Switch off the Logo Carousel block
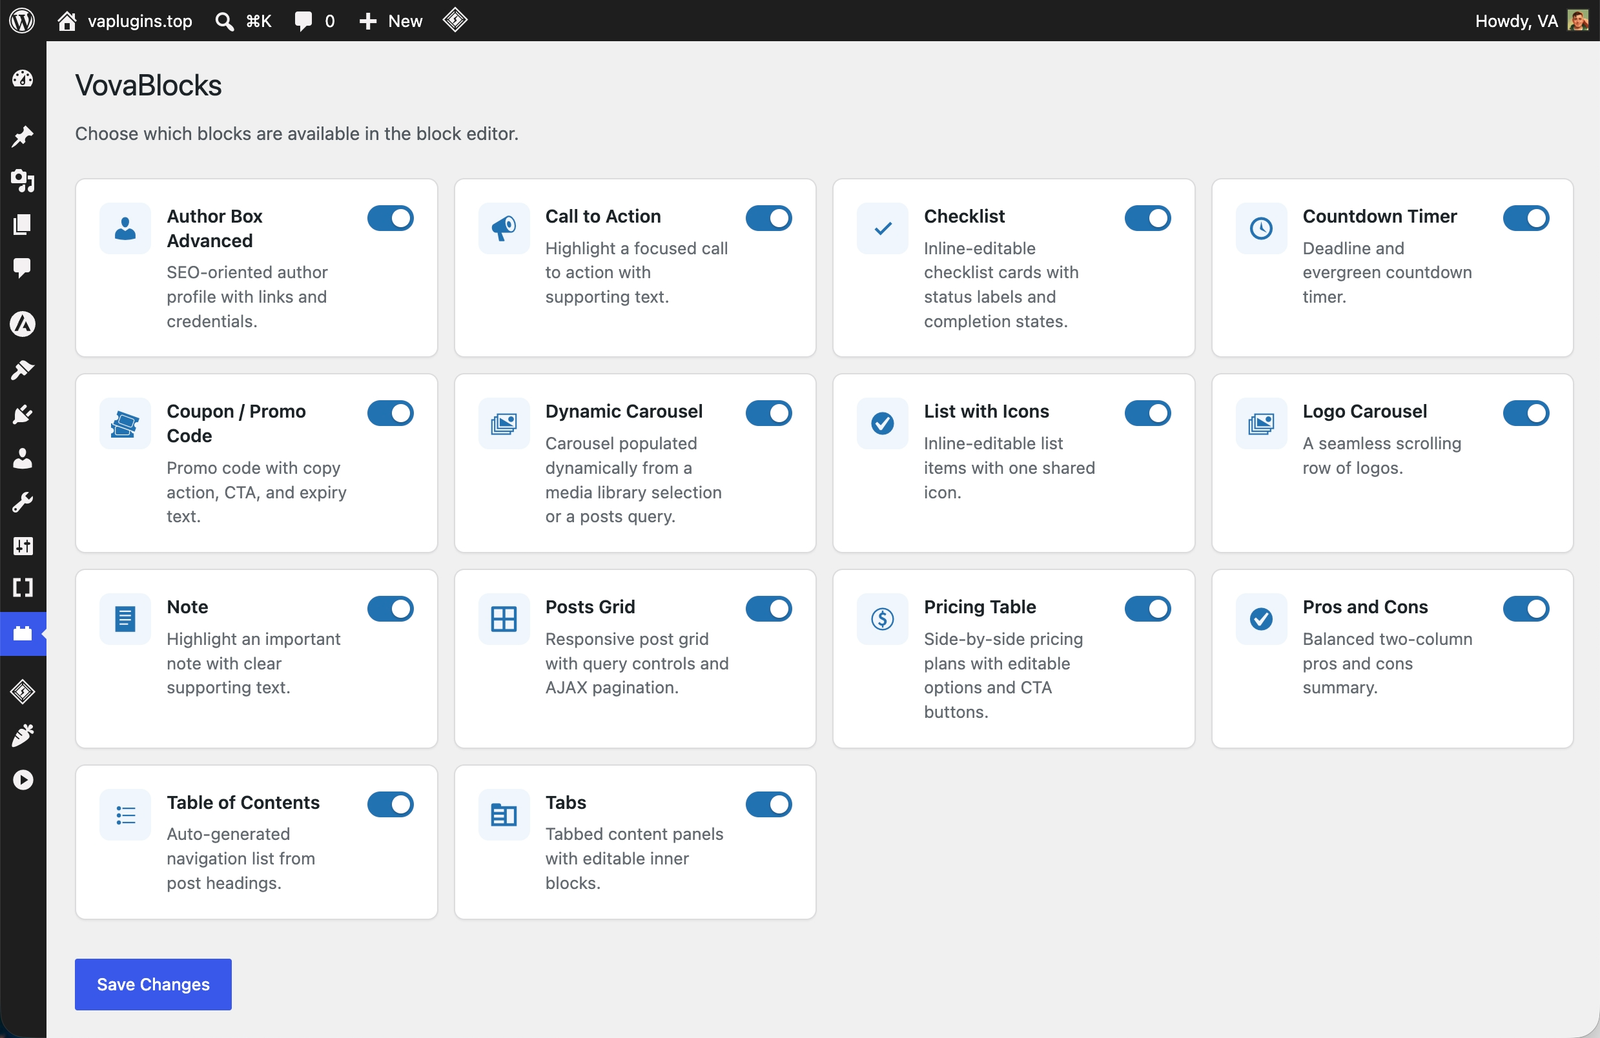 (x=1526, y=413)
